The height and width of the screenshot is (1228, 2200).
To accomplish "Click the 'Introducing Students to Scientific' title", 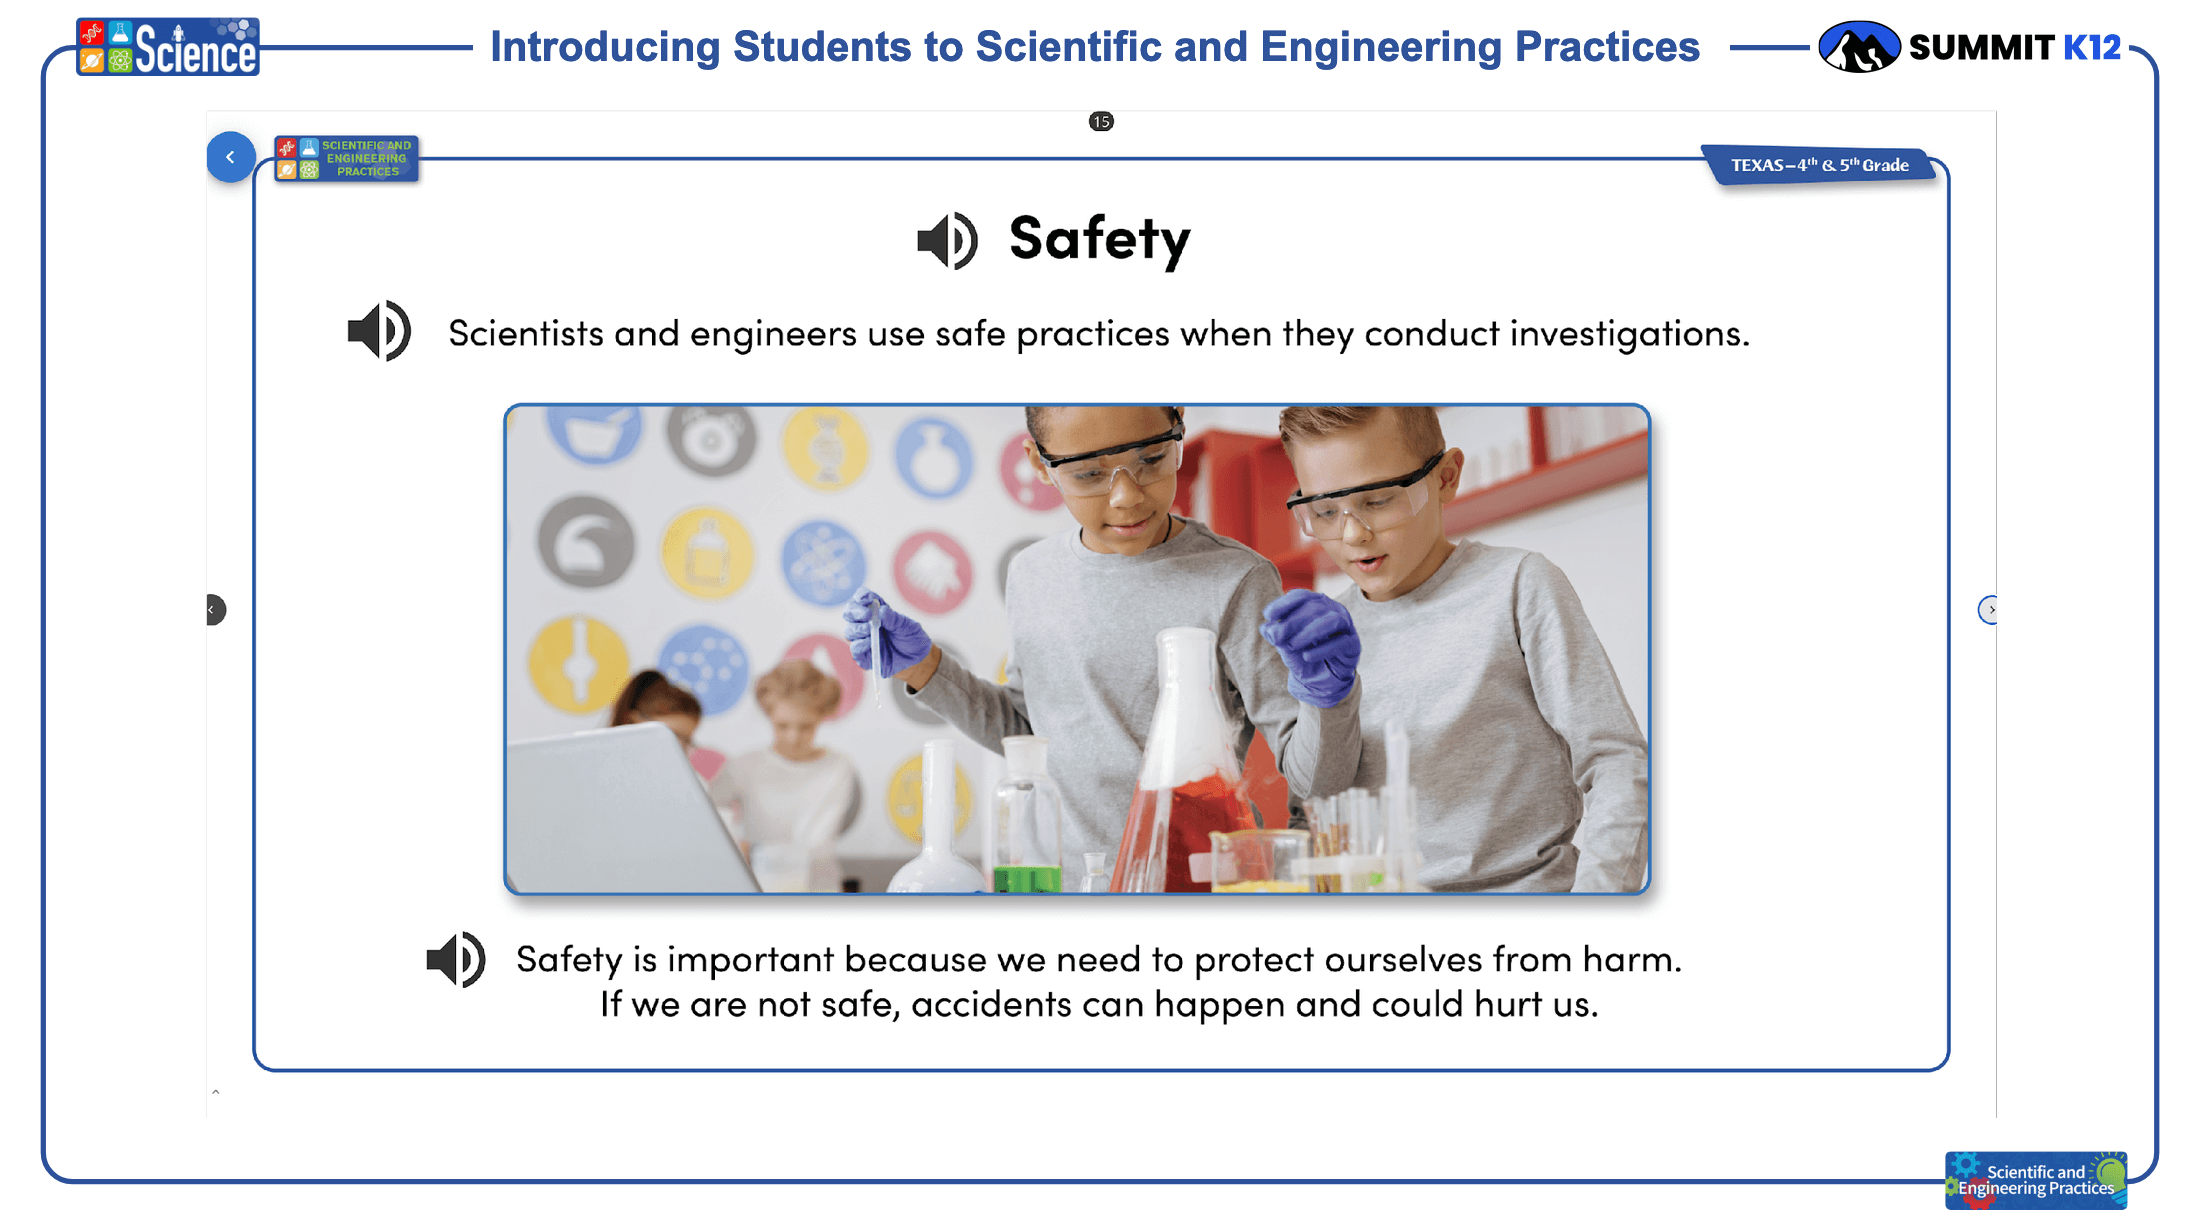I will pos(1095,47).
